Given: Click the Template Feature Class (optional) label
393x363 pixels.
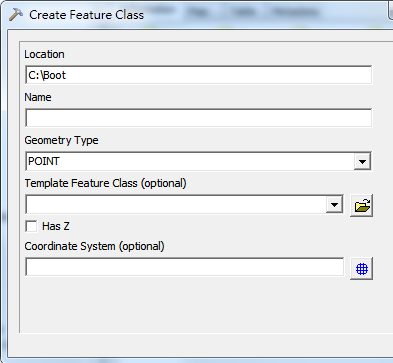Looking at the screenshot, I should 105,183.
